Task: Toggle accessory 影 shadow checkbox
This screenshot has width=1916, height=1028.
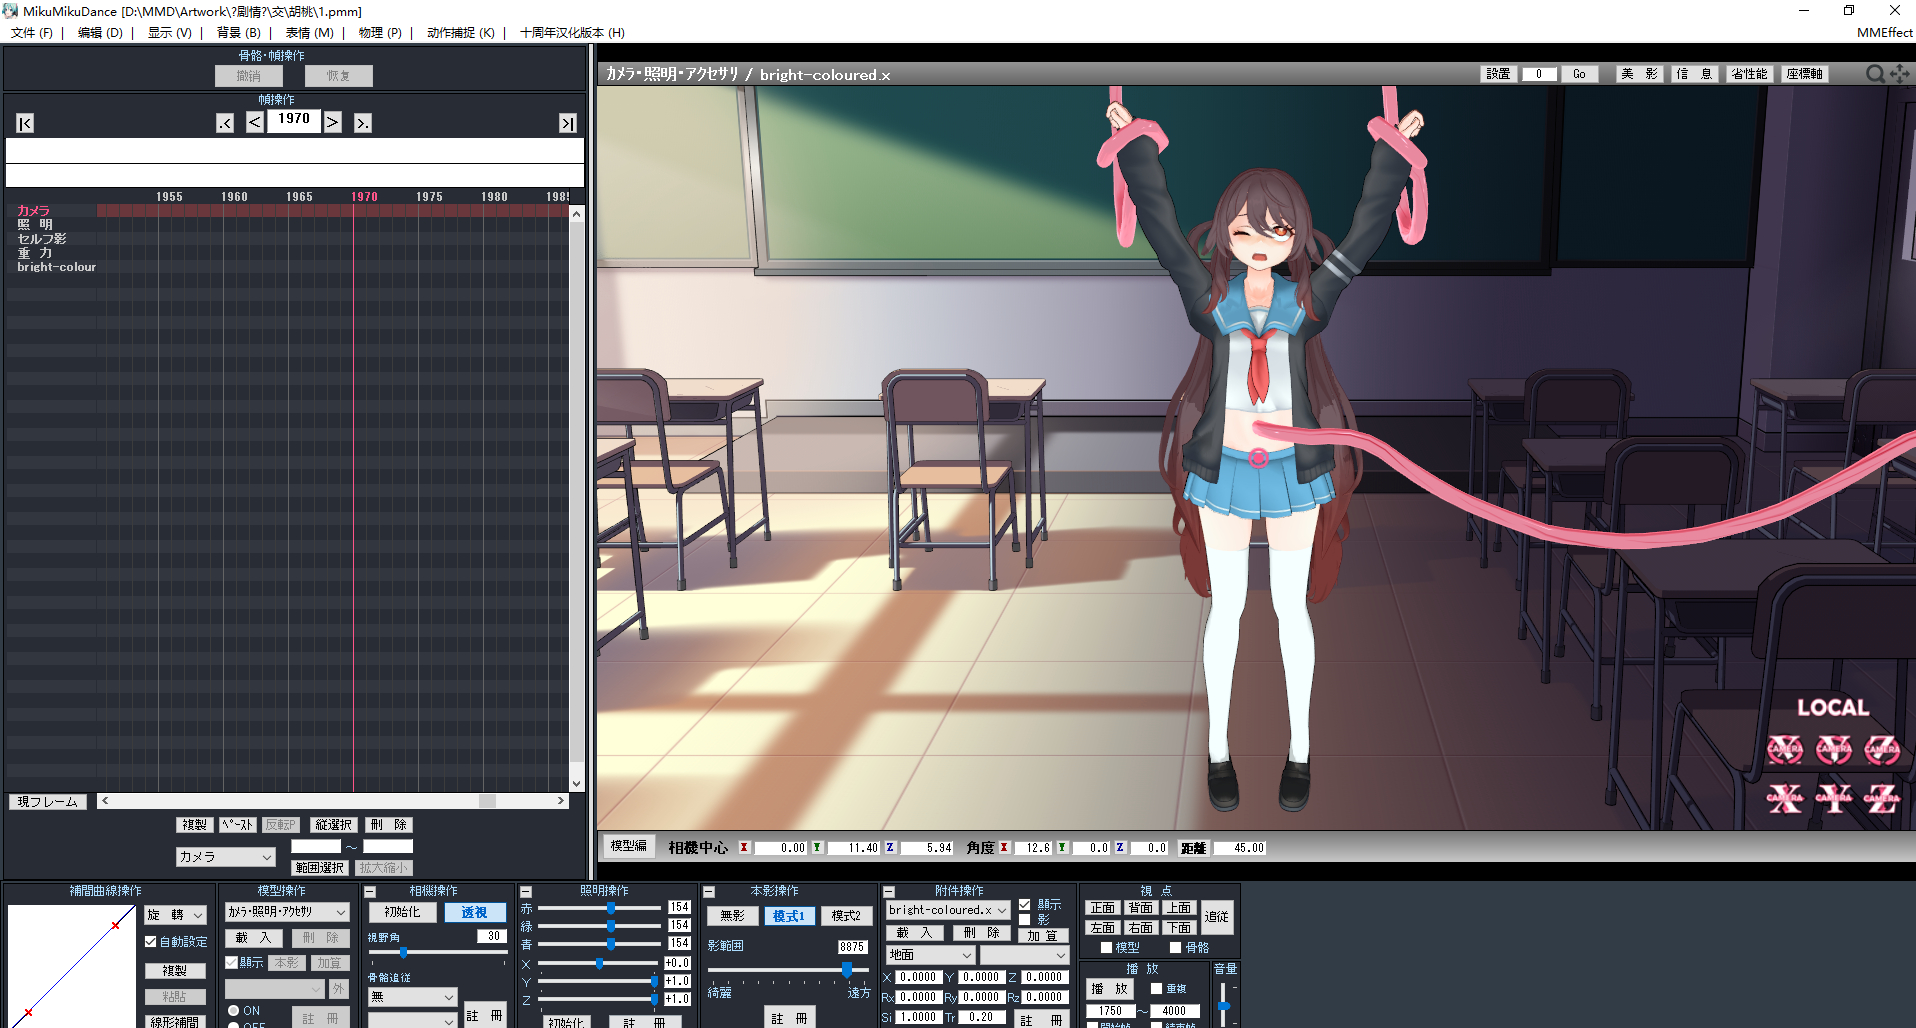Action: (1024, 920)
